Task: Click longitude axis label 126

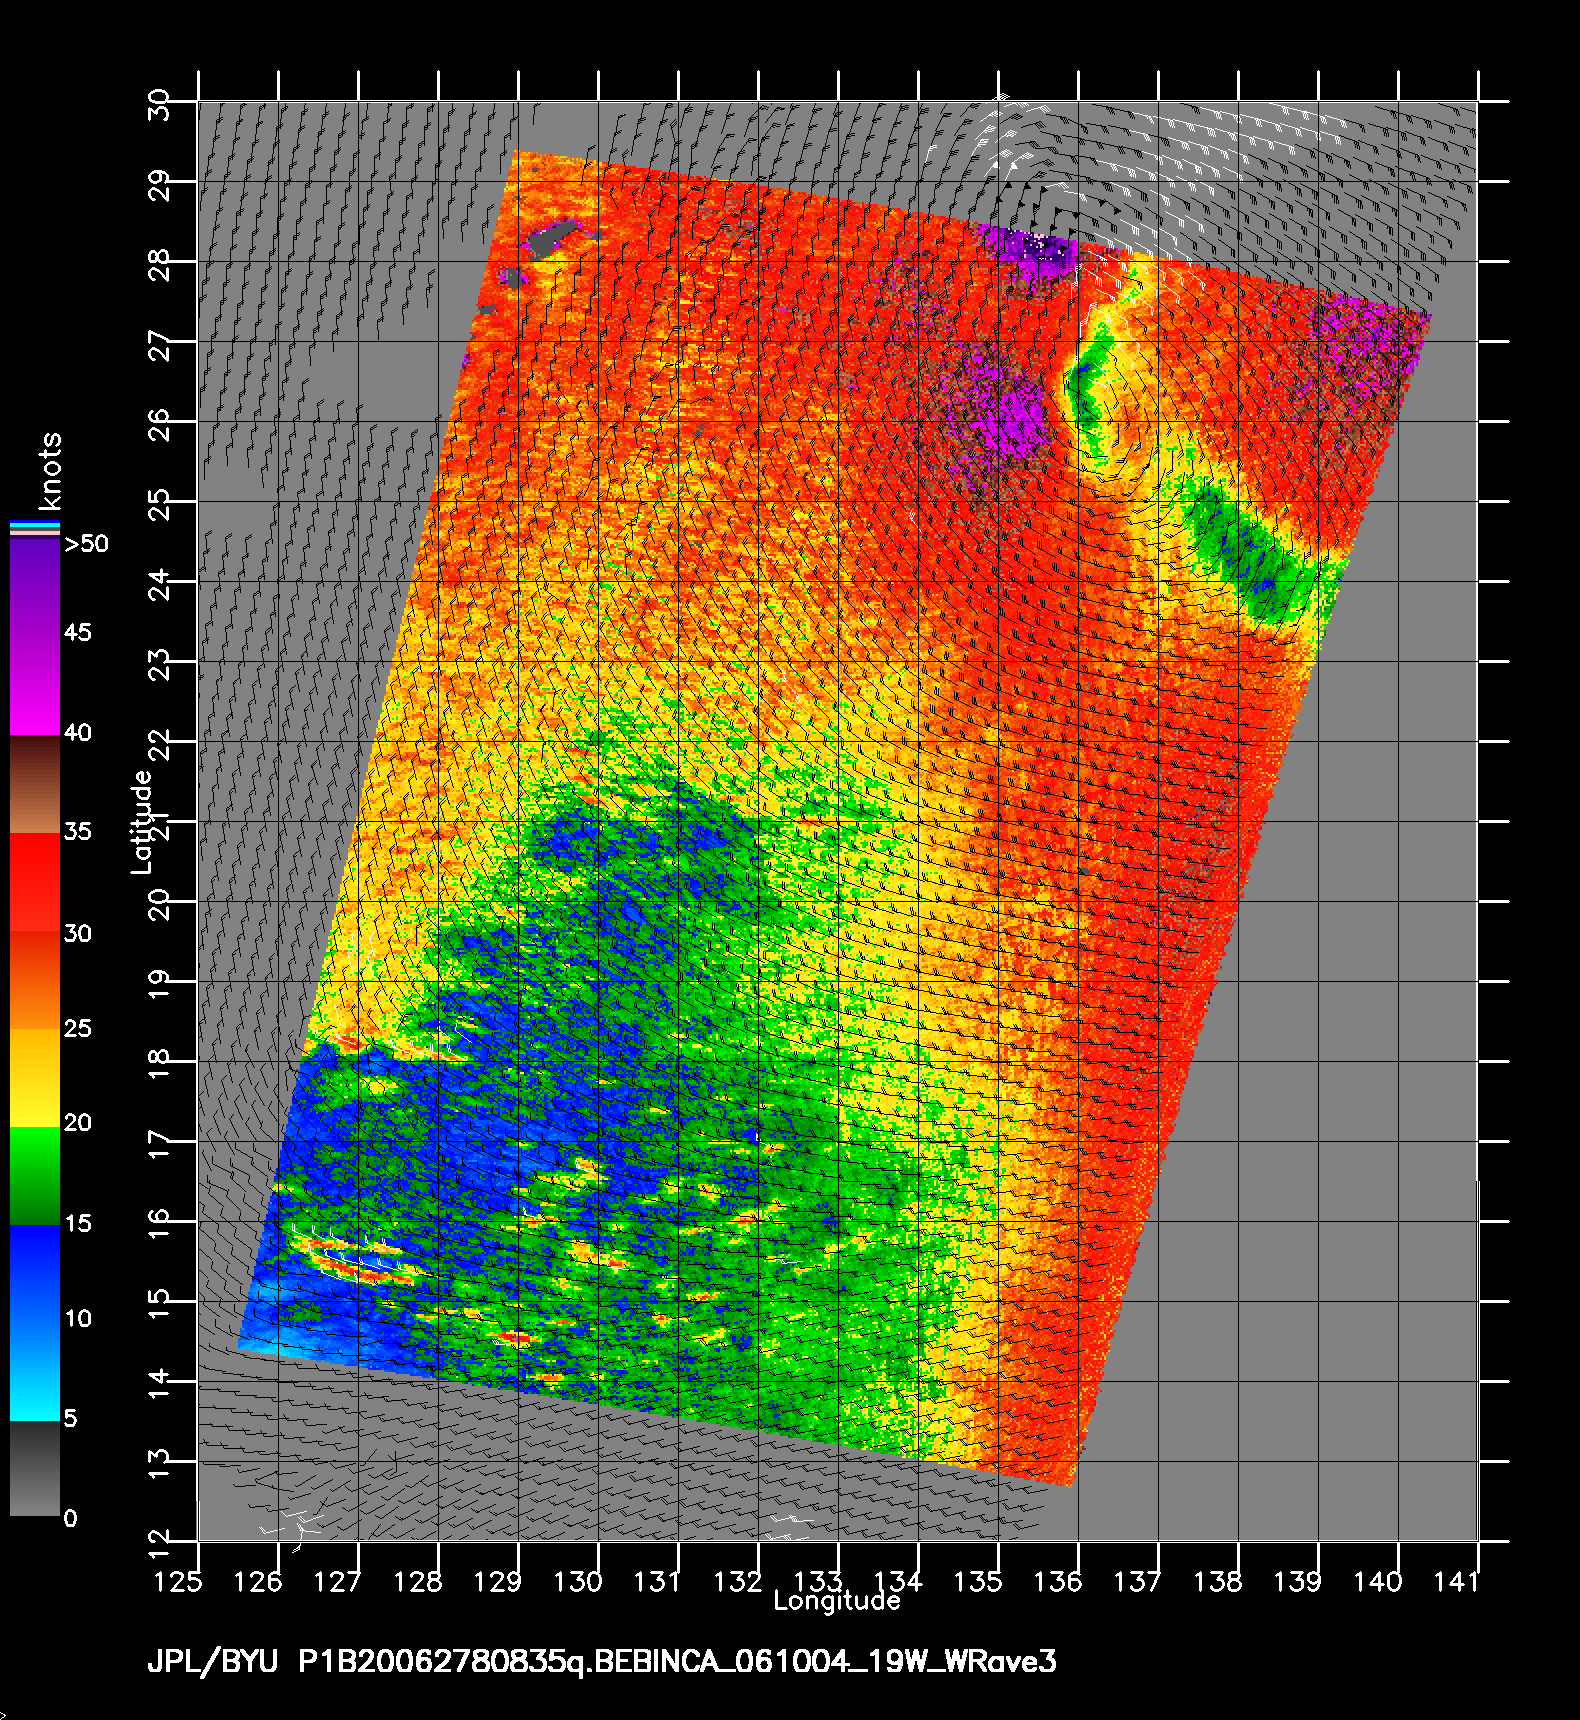Action: coord(258,1582)
